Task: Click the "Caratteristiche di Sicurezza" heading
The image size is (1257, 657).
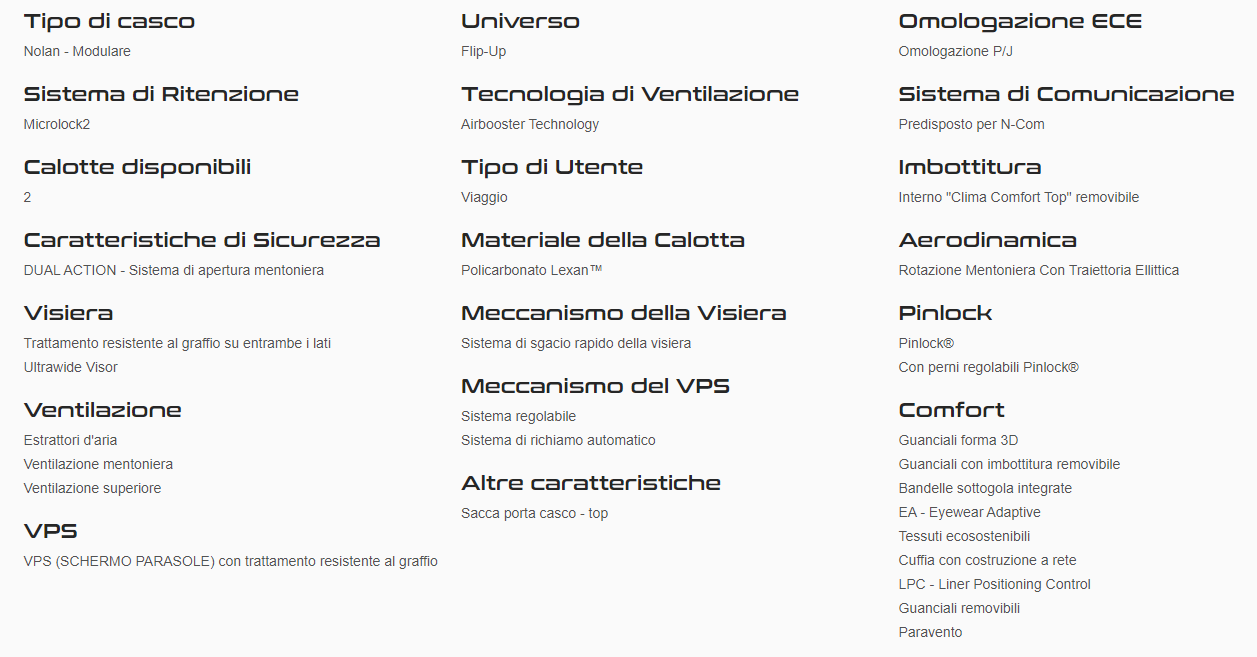Action: (x=202, y=240)
